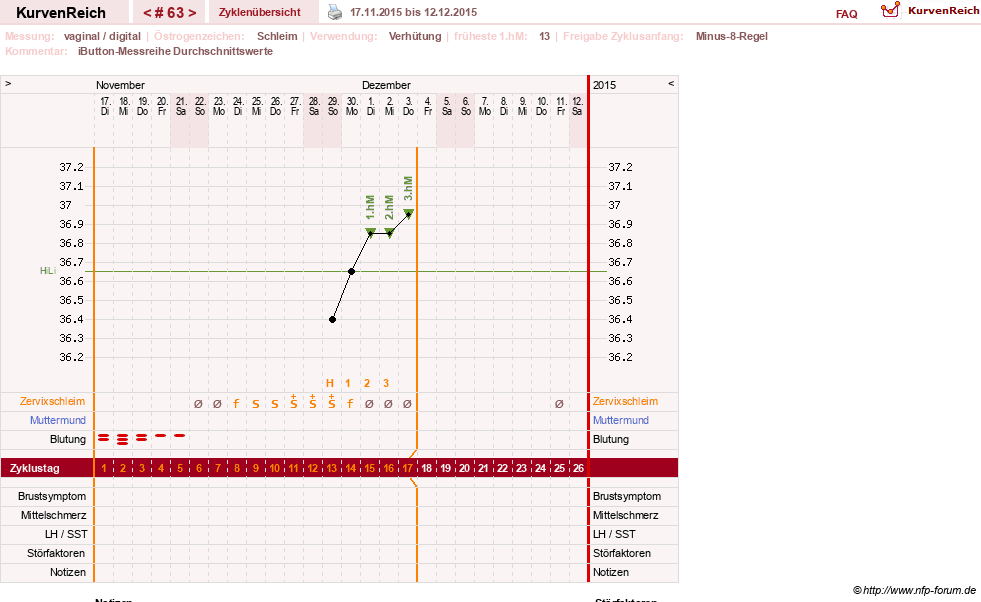Click the 2015 year header
The image size is (981, 602).
pyautogui.click(x=604, y=85)
